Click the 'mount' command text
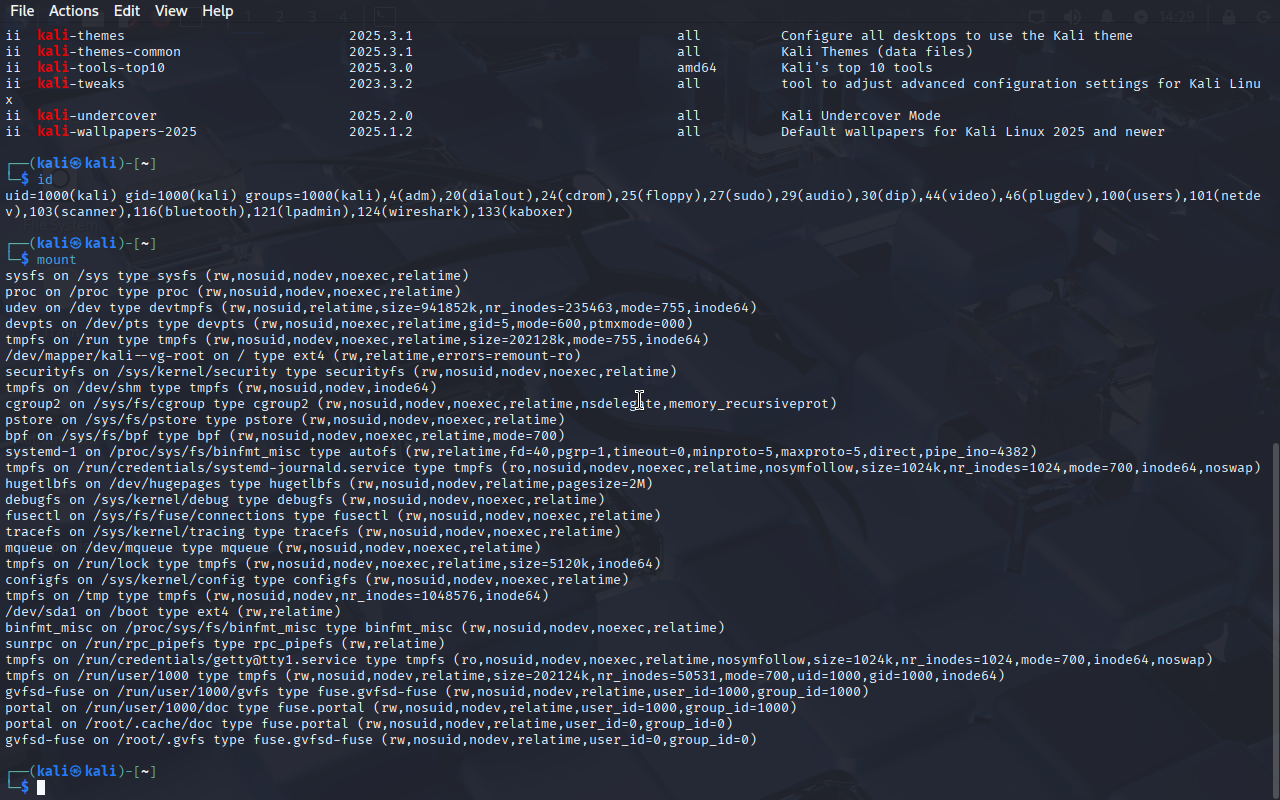Screen dimensions: 1280x800 click(x=57, y=260)
